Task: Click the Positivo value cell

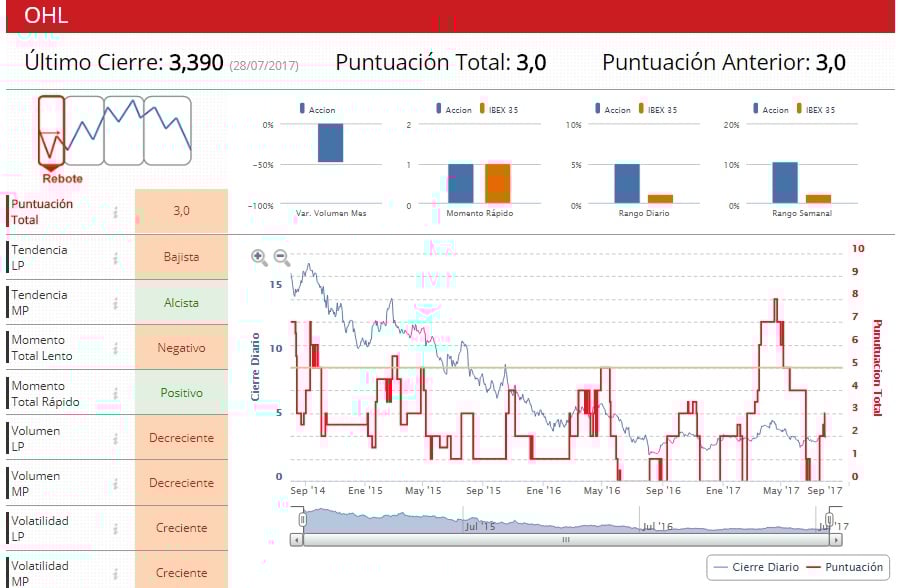Action: 182,393
